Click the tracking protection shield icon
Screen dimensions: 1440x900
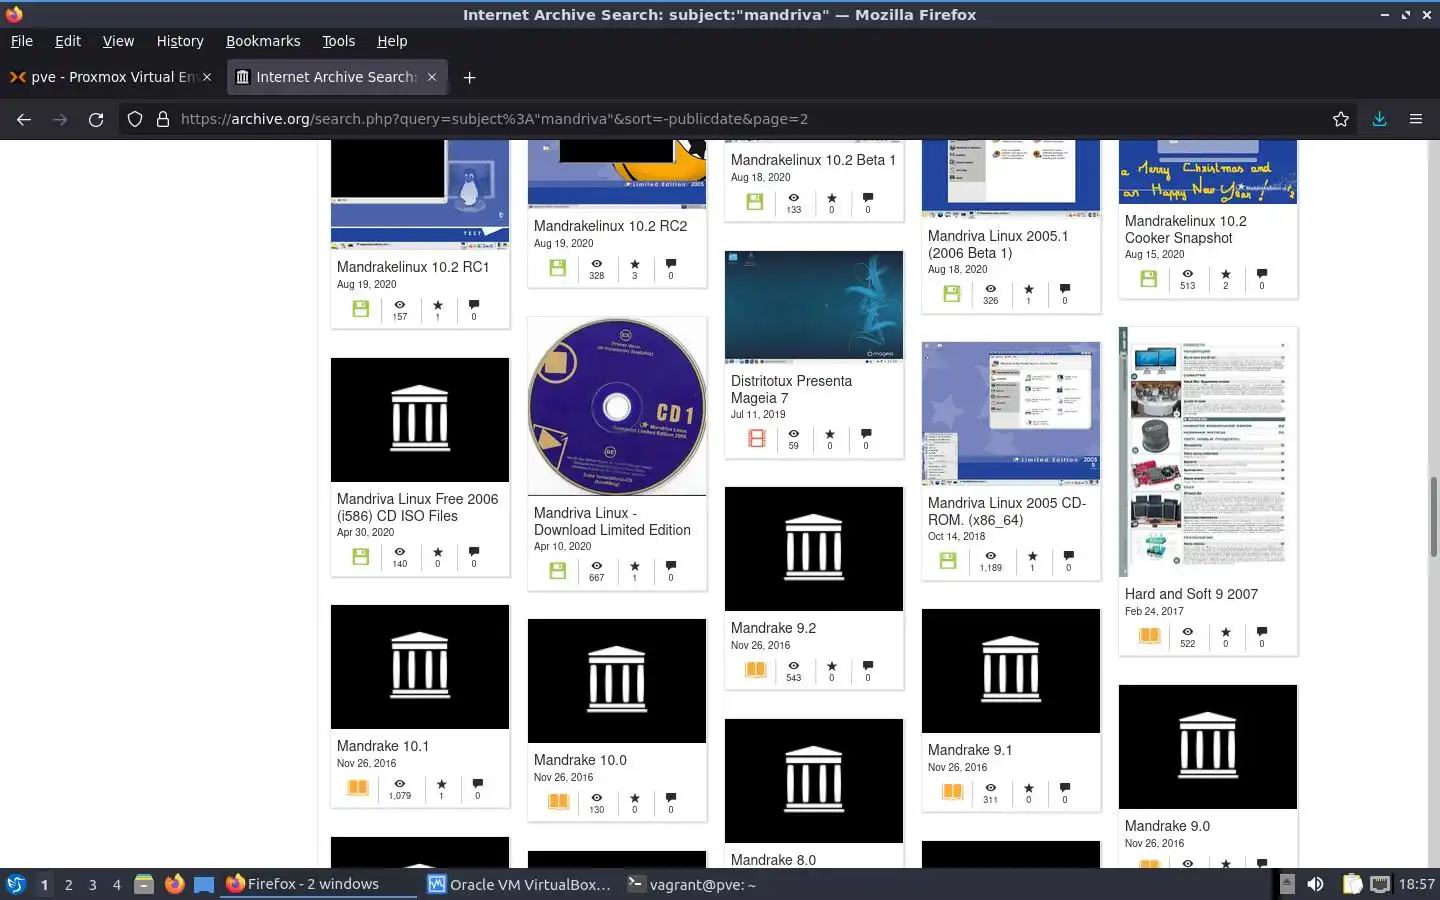tap(135, 119)
